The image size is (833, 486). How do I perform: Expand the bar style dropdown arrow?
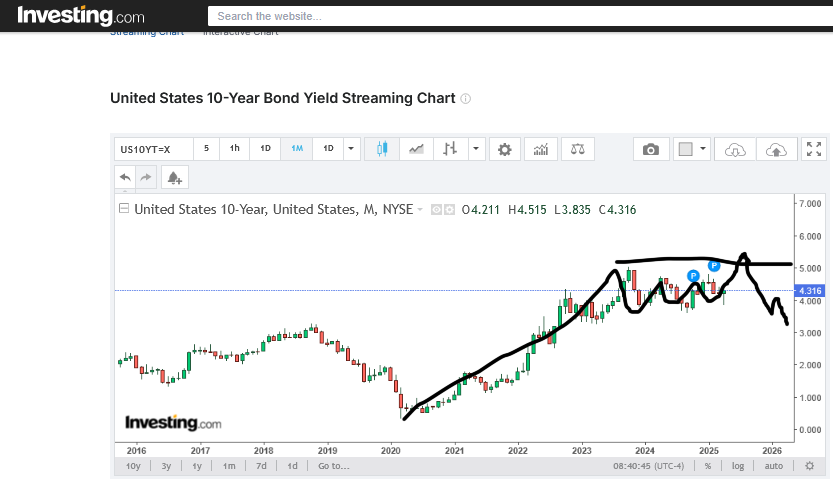(476, 149)
